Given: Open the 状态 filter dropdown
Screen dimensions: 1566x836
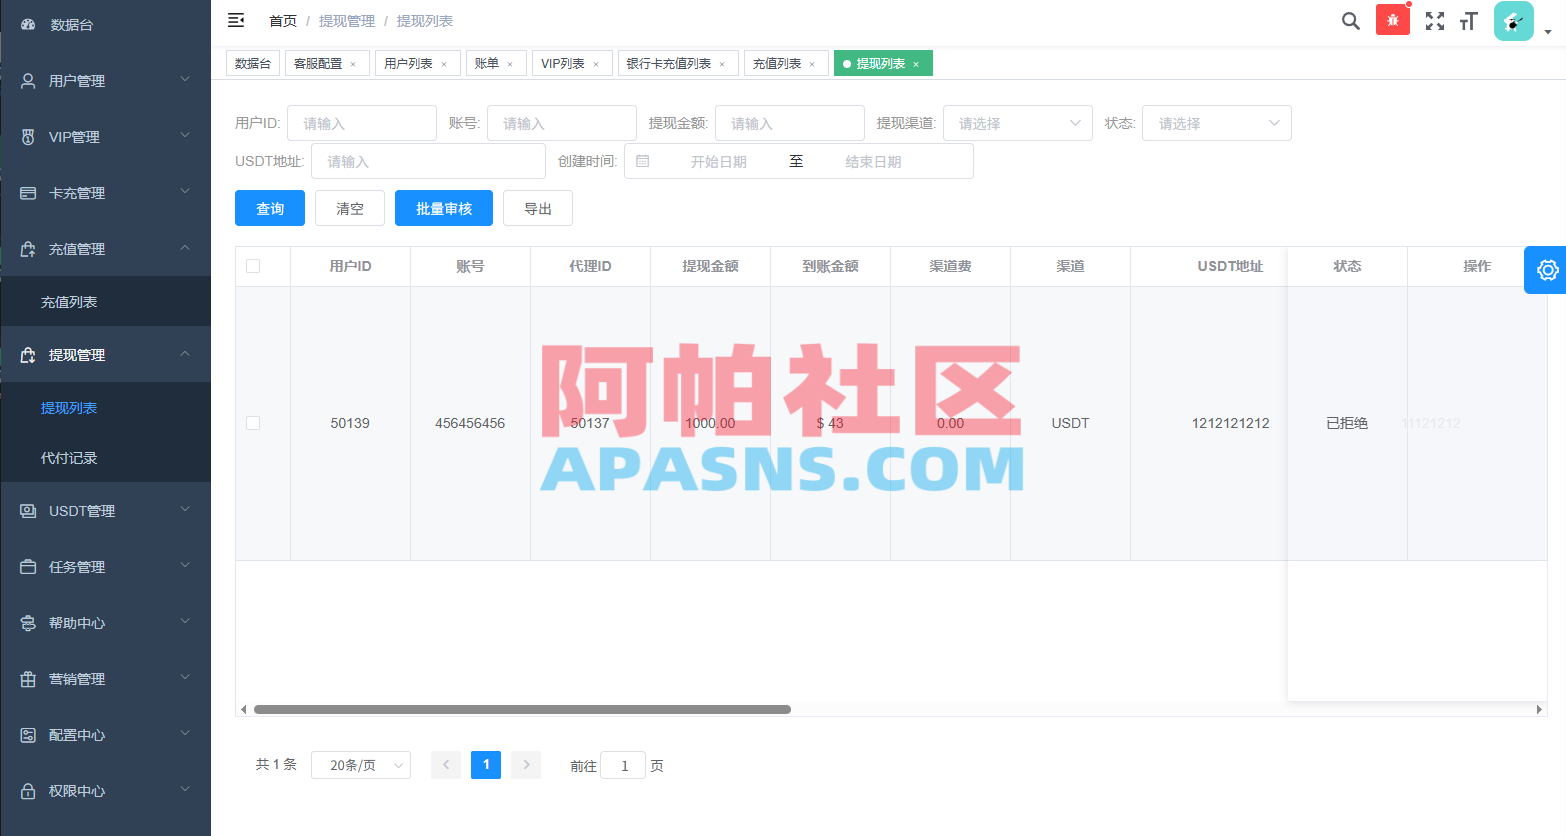Looking at the screenshot, I should [1216, 123].
